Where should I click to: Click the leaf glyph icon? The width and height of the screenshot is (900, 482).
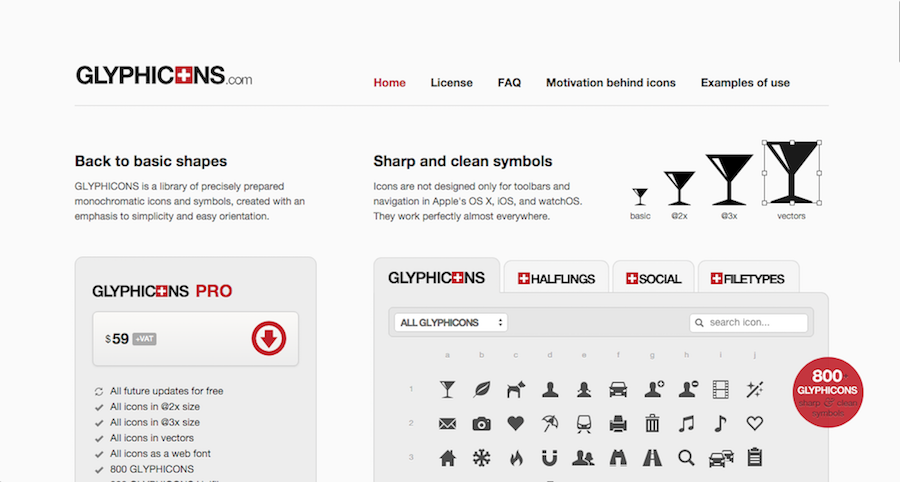[x=481, y=389]
